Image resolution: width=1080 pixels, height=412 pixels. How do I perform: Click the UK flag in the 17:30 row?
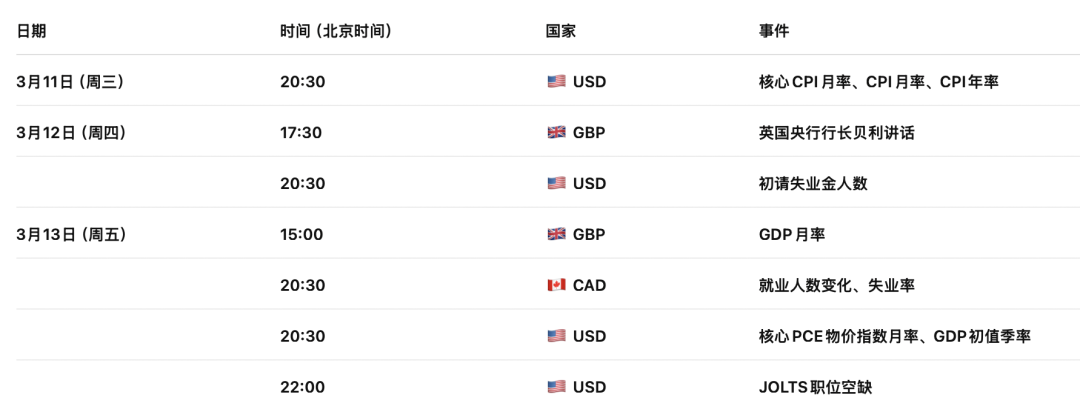click(x=556, y=133)
